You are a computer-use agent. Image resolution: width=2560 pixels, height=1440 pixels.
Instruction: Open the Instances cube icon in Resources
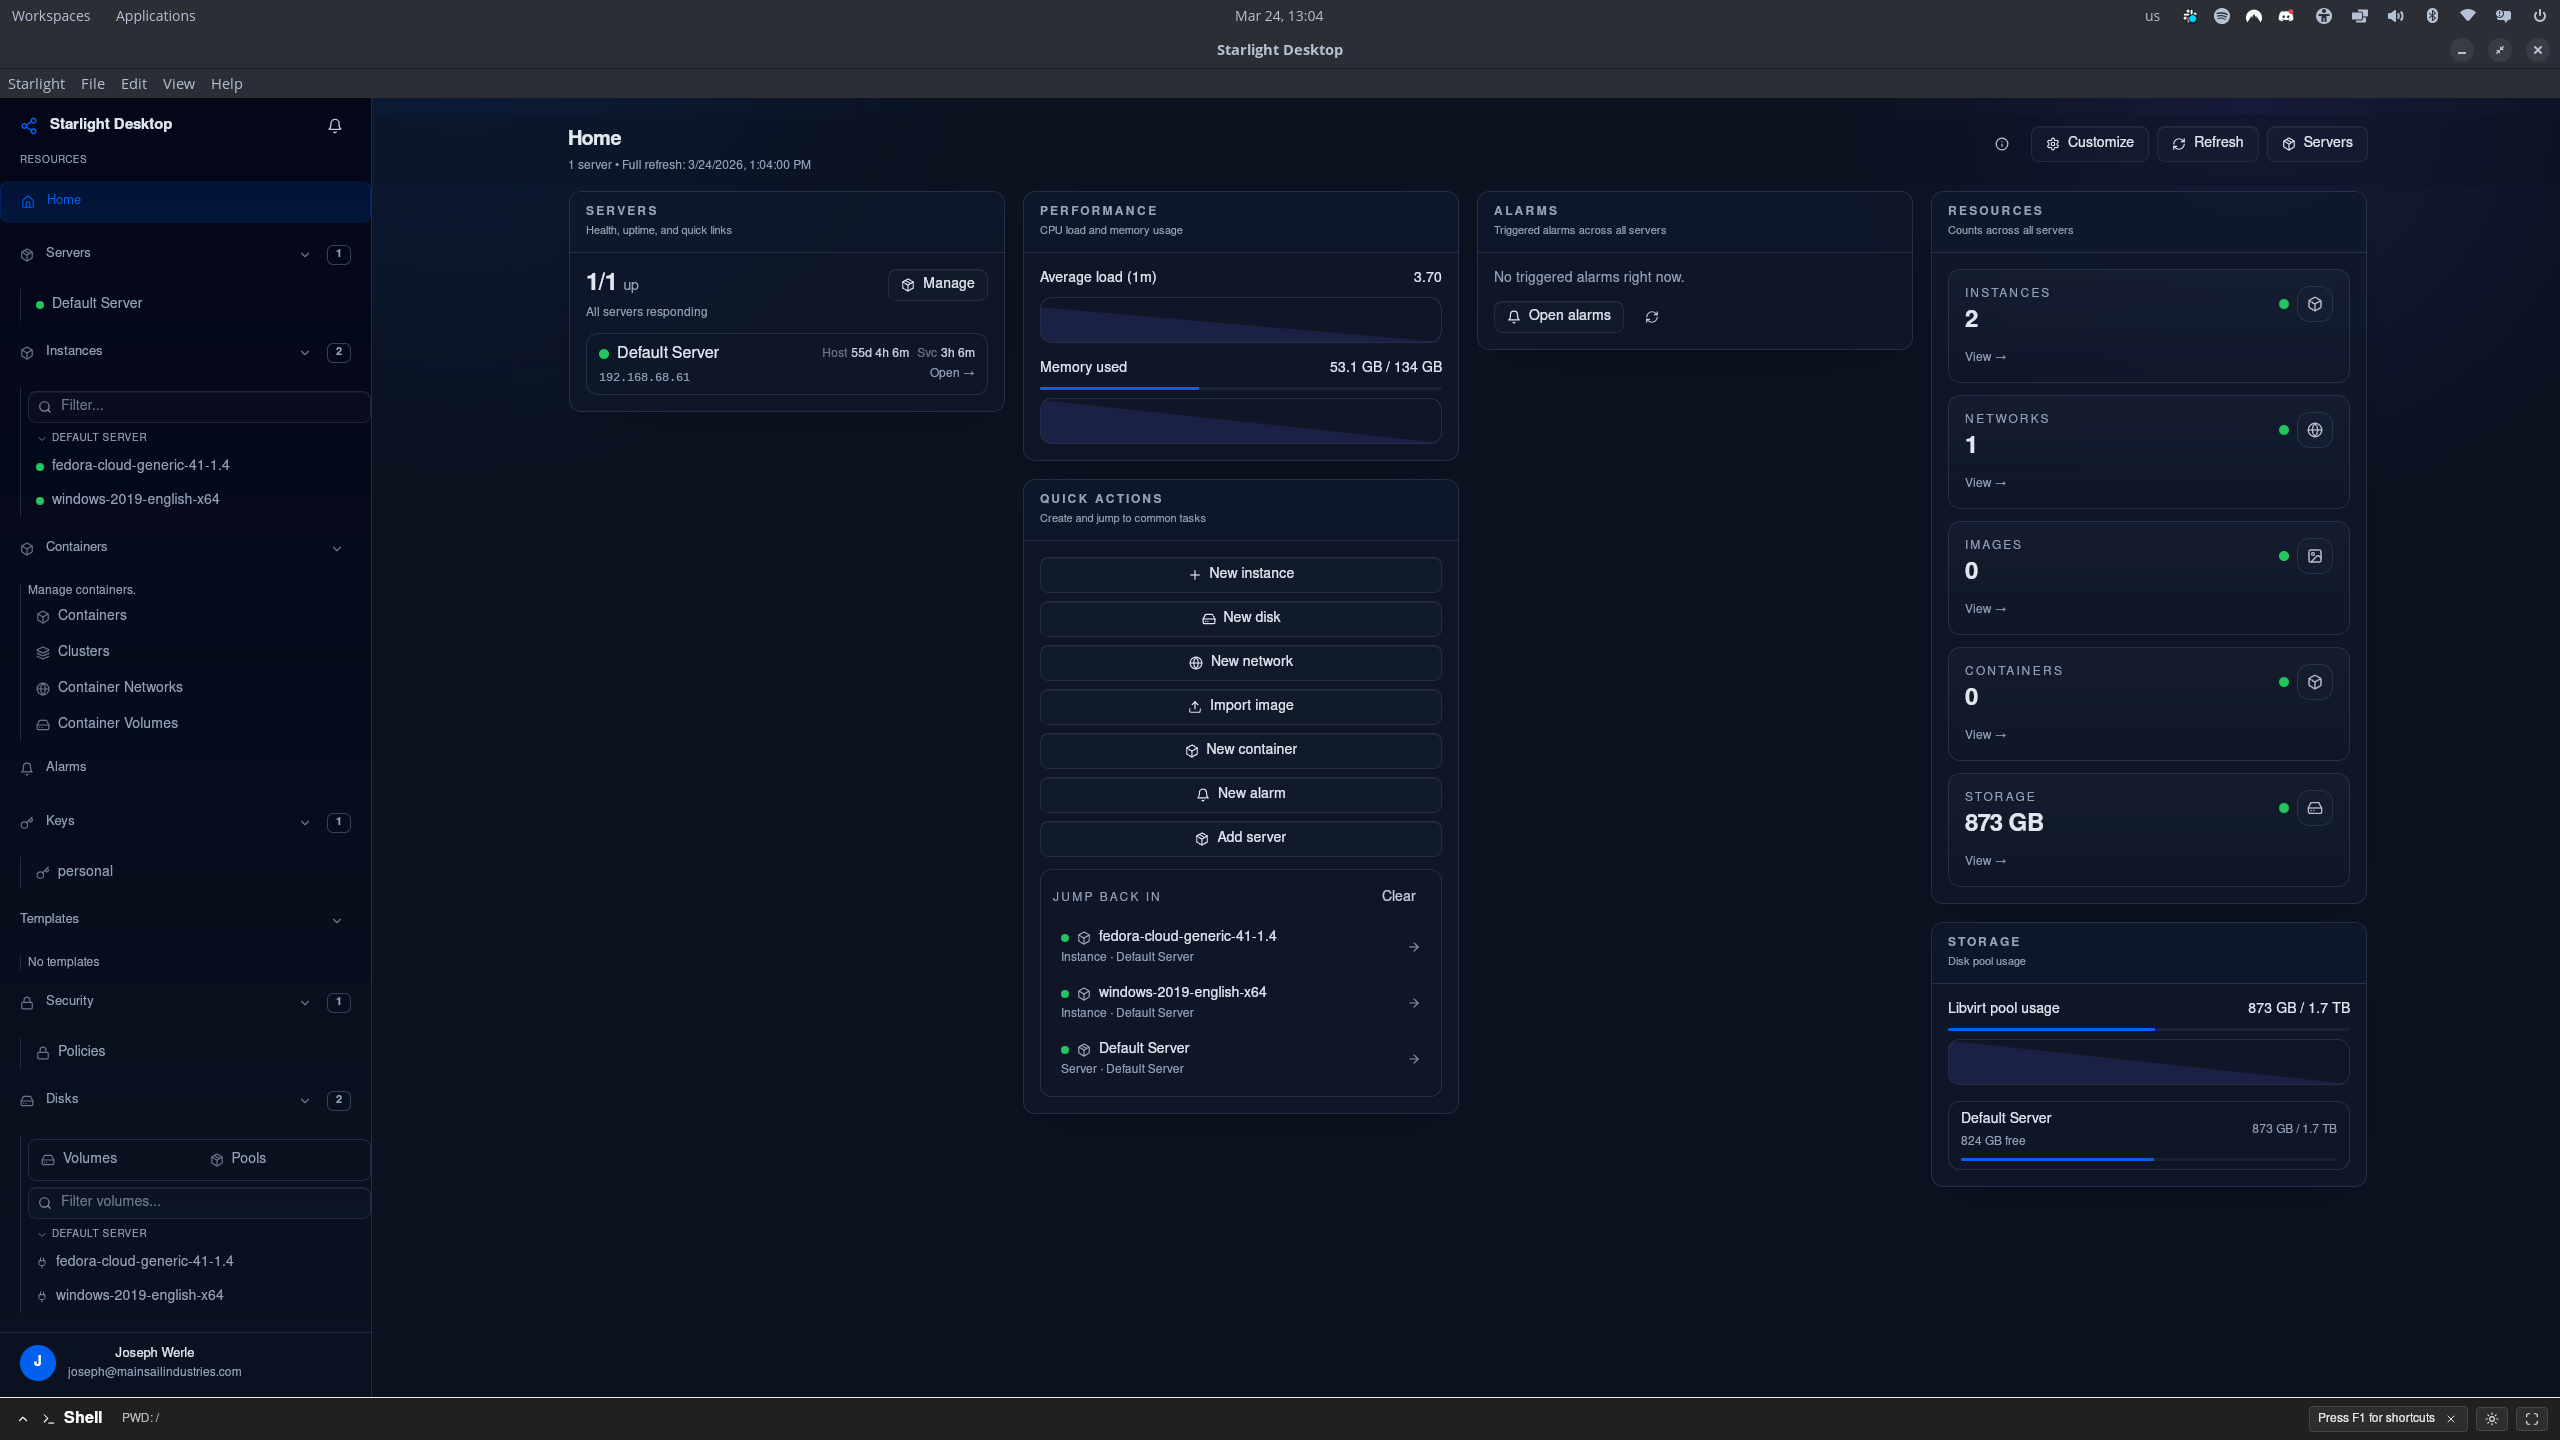(2315, 304)
